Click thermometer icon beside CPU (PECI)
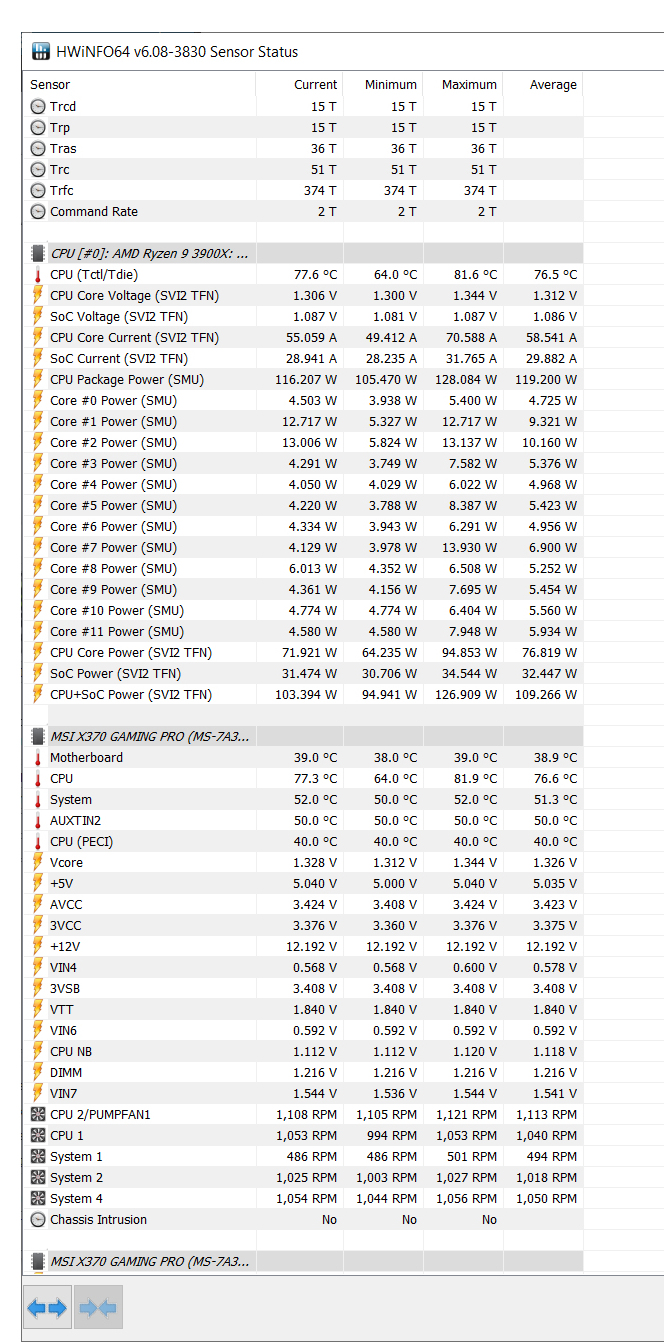This screenshot has height=1344, width=664. 38,841
